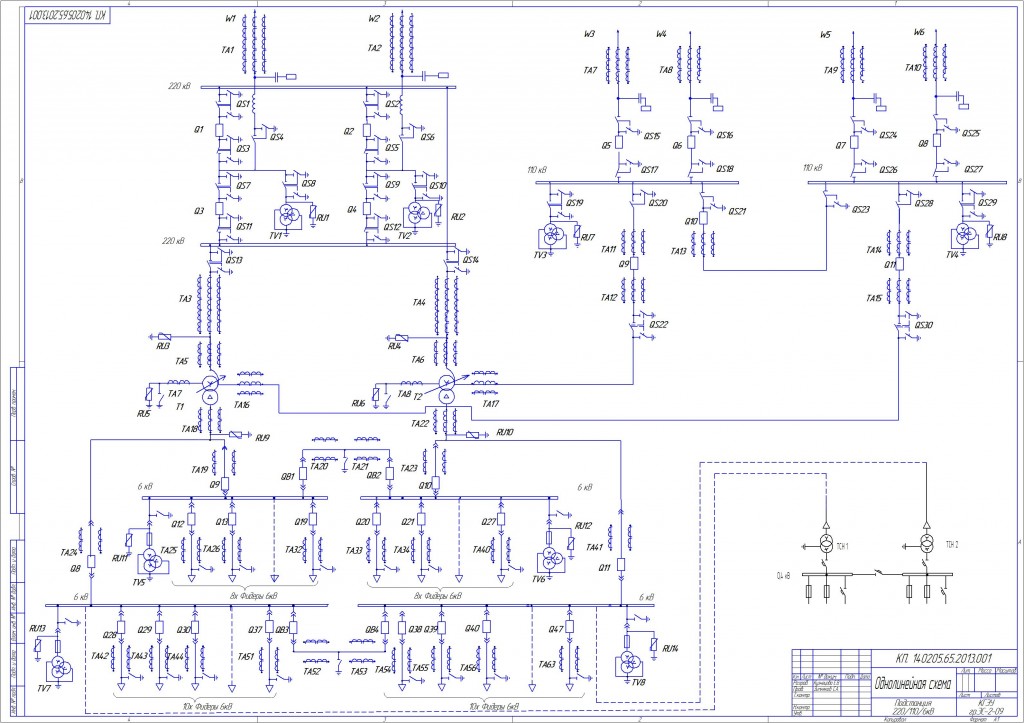Click the W3 line label
This screenshot has height=723, width=1024.
[589, 34]
